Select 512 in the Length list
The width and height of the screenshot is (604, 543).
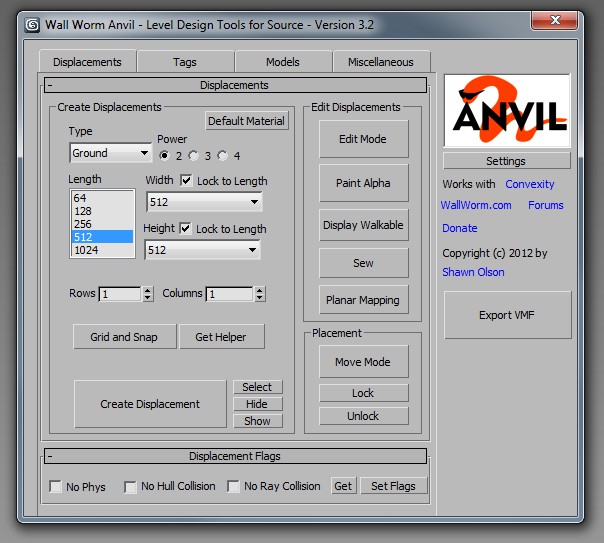pyautogui.click(x=102, y=237)
